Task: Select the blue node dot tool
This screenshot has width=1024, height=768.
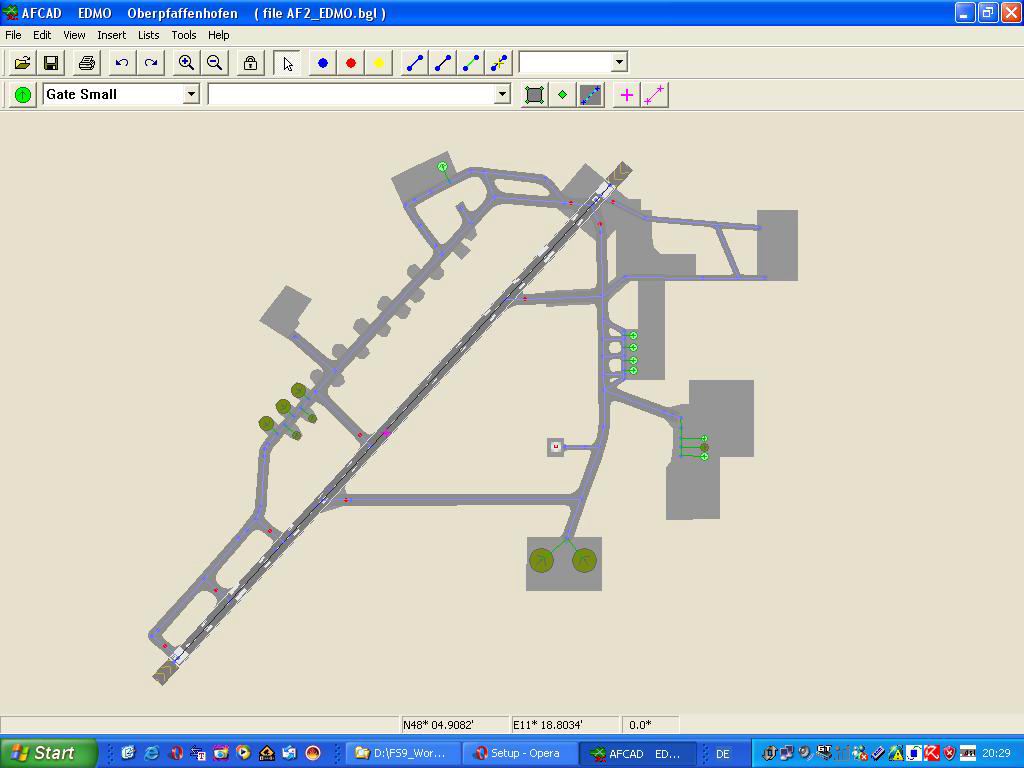Action: (x=322, y=63)
